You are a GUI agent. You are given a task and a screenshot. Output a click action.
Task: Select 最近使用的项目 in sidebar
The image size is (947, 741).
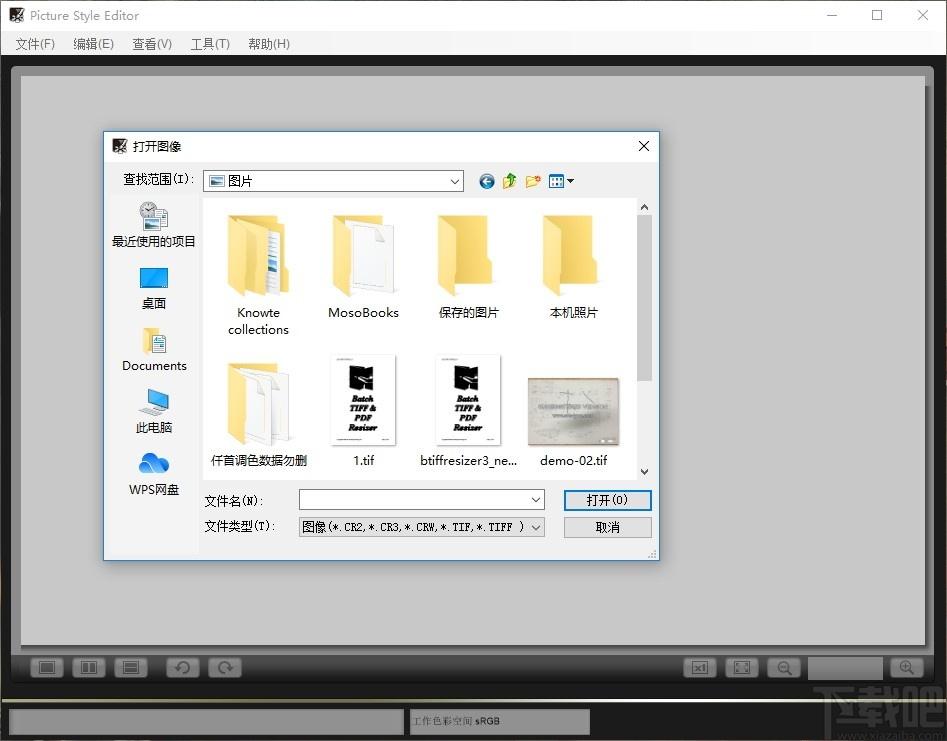coord(153,225)
